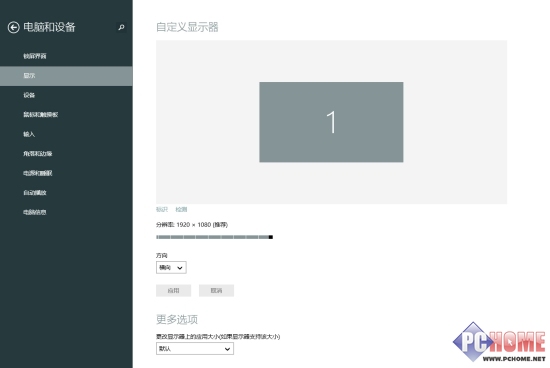Click the 标识 identify link

pos(162,209)
